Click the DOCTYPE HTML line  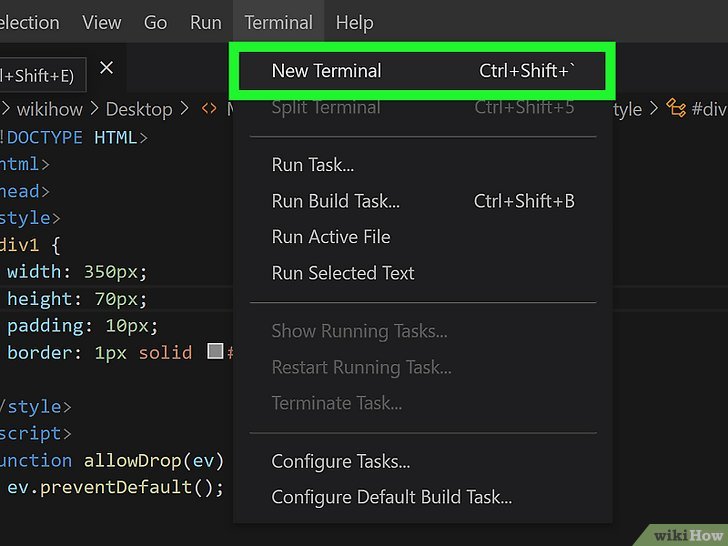click(x=73, y=137)
